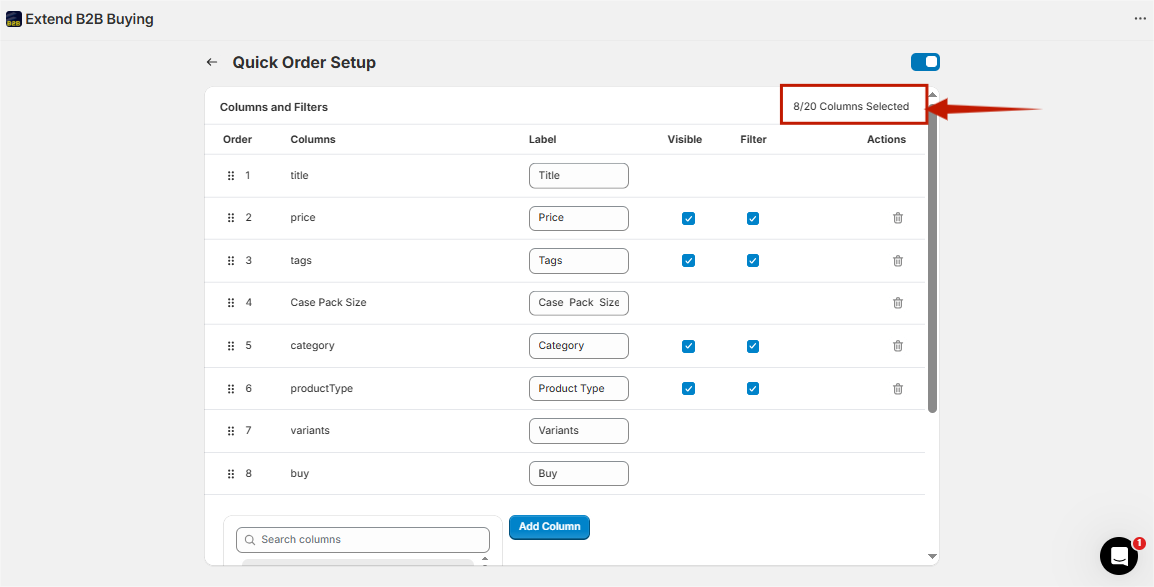Uncheck Visible for the price column
This screenshot has height=587, width=1154.
(688, 218)
